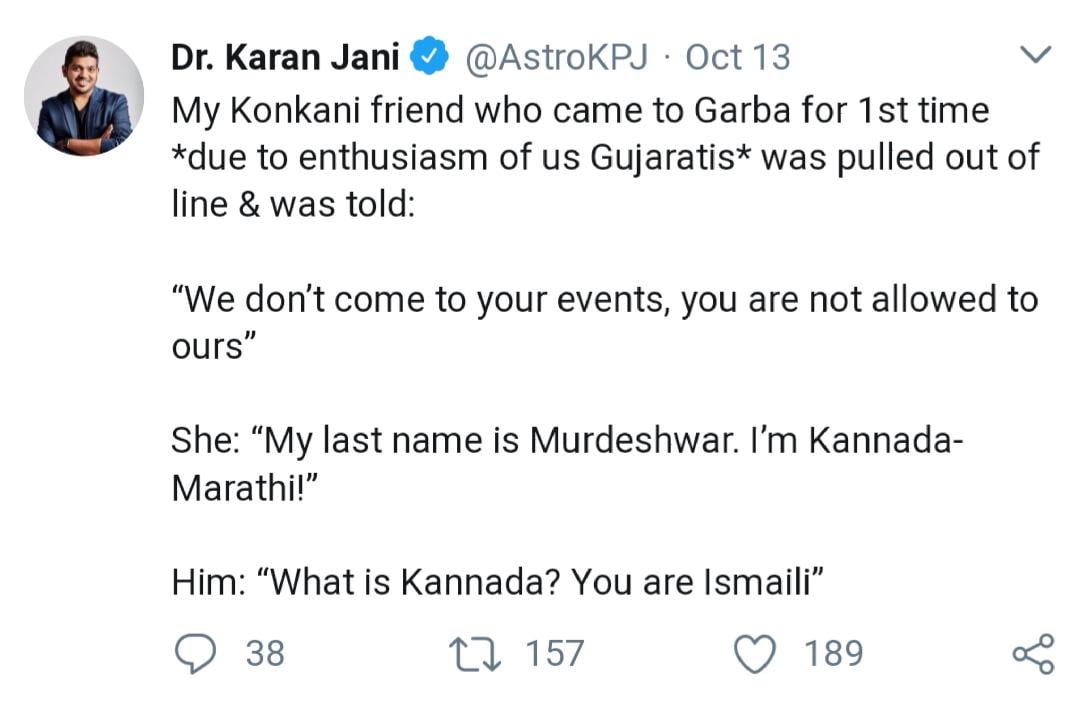Open the tweet options chevron menu

pos(1035,54)
